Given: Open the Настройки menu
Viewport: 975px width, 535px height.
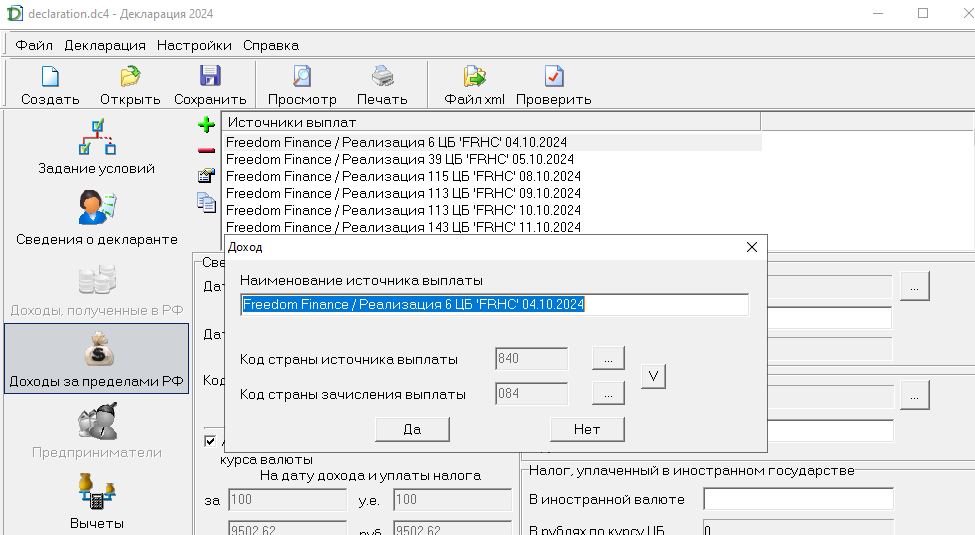Looking at the screenshot, I should (194, 45).
